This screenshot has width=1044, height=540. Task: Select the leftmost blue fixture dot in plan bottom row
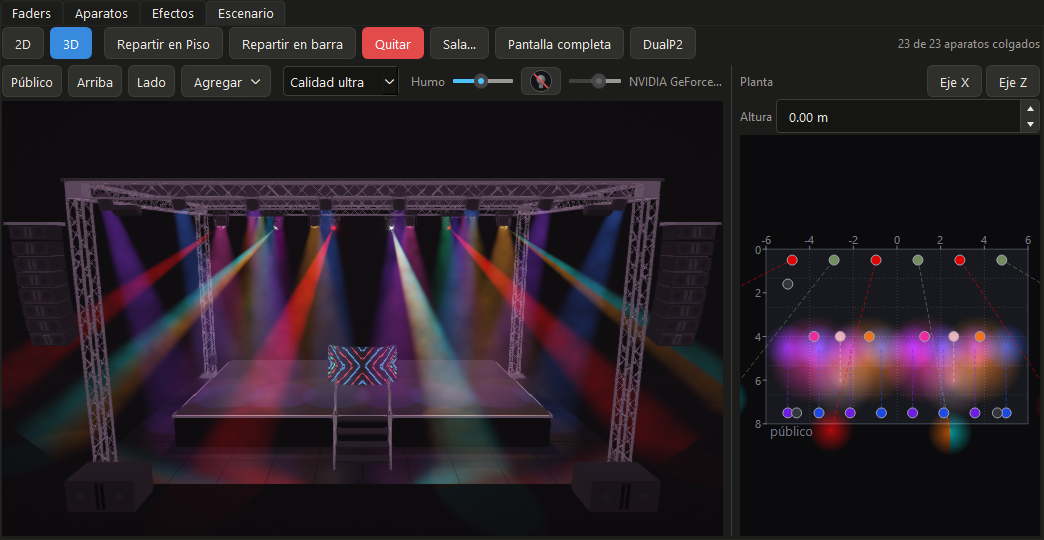point(819,413)
